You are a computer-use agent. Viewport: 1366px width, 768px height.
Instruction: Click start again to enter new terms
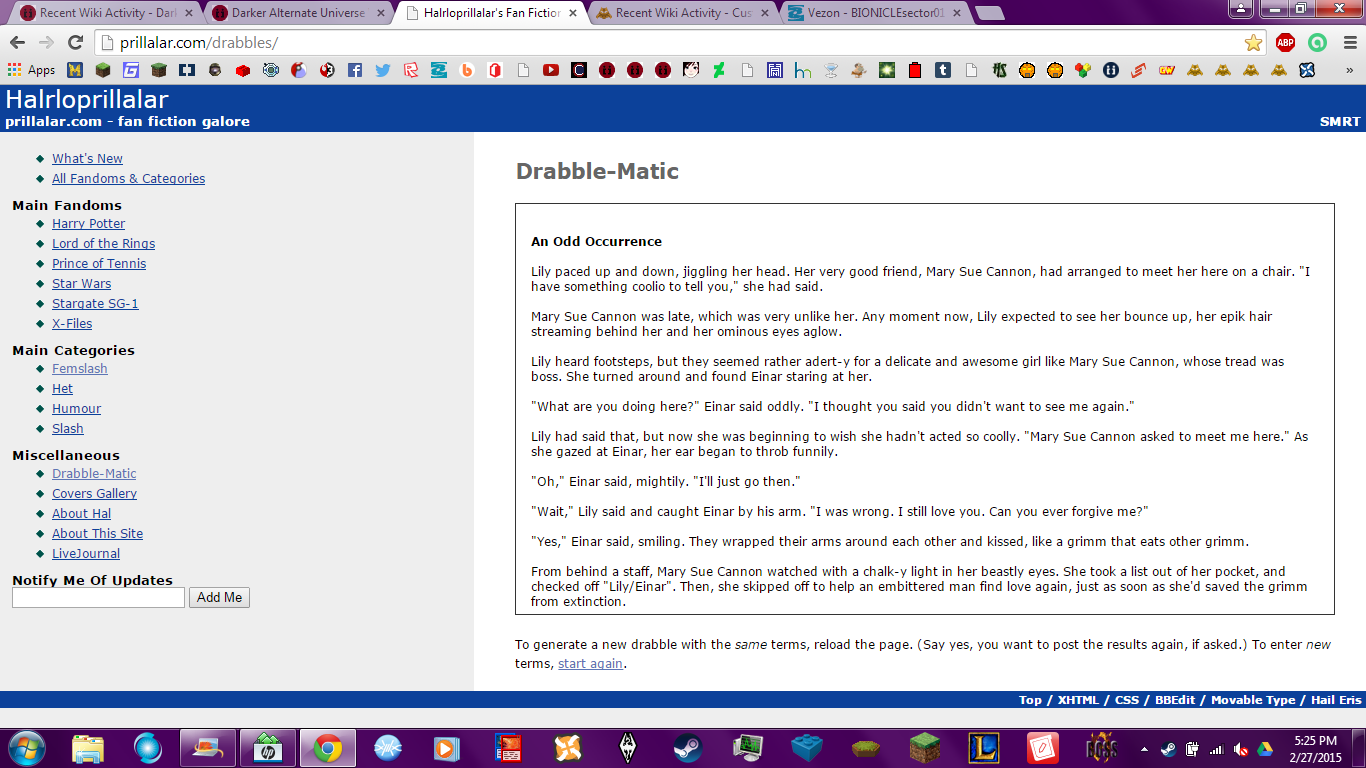pyautogui.click(x=590, y=663)
